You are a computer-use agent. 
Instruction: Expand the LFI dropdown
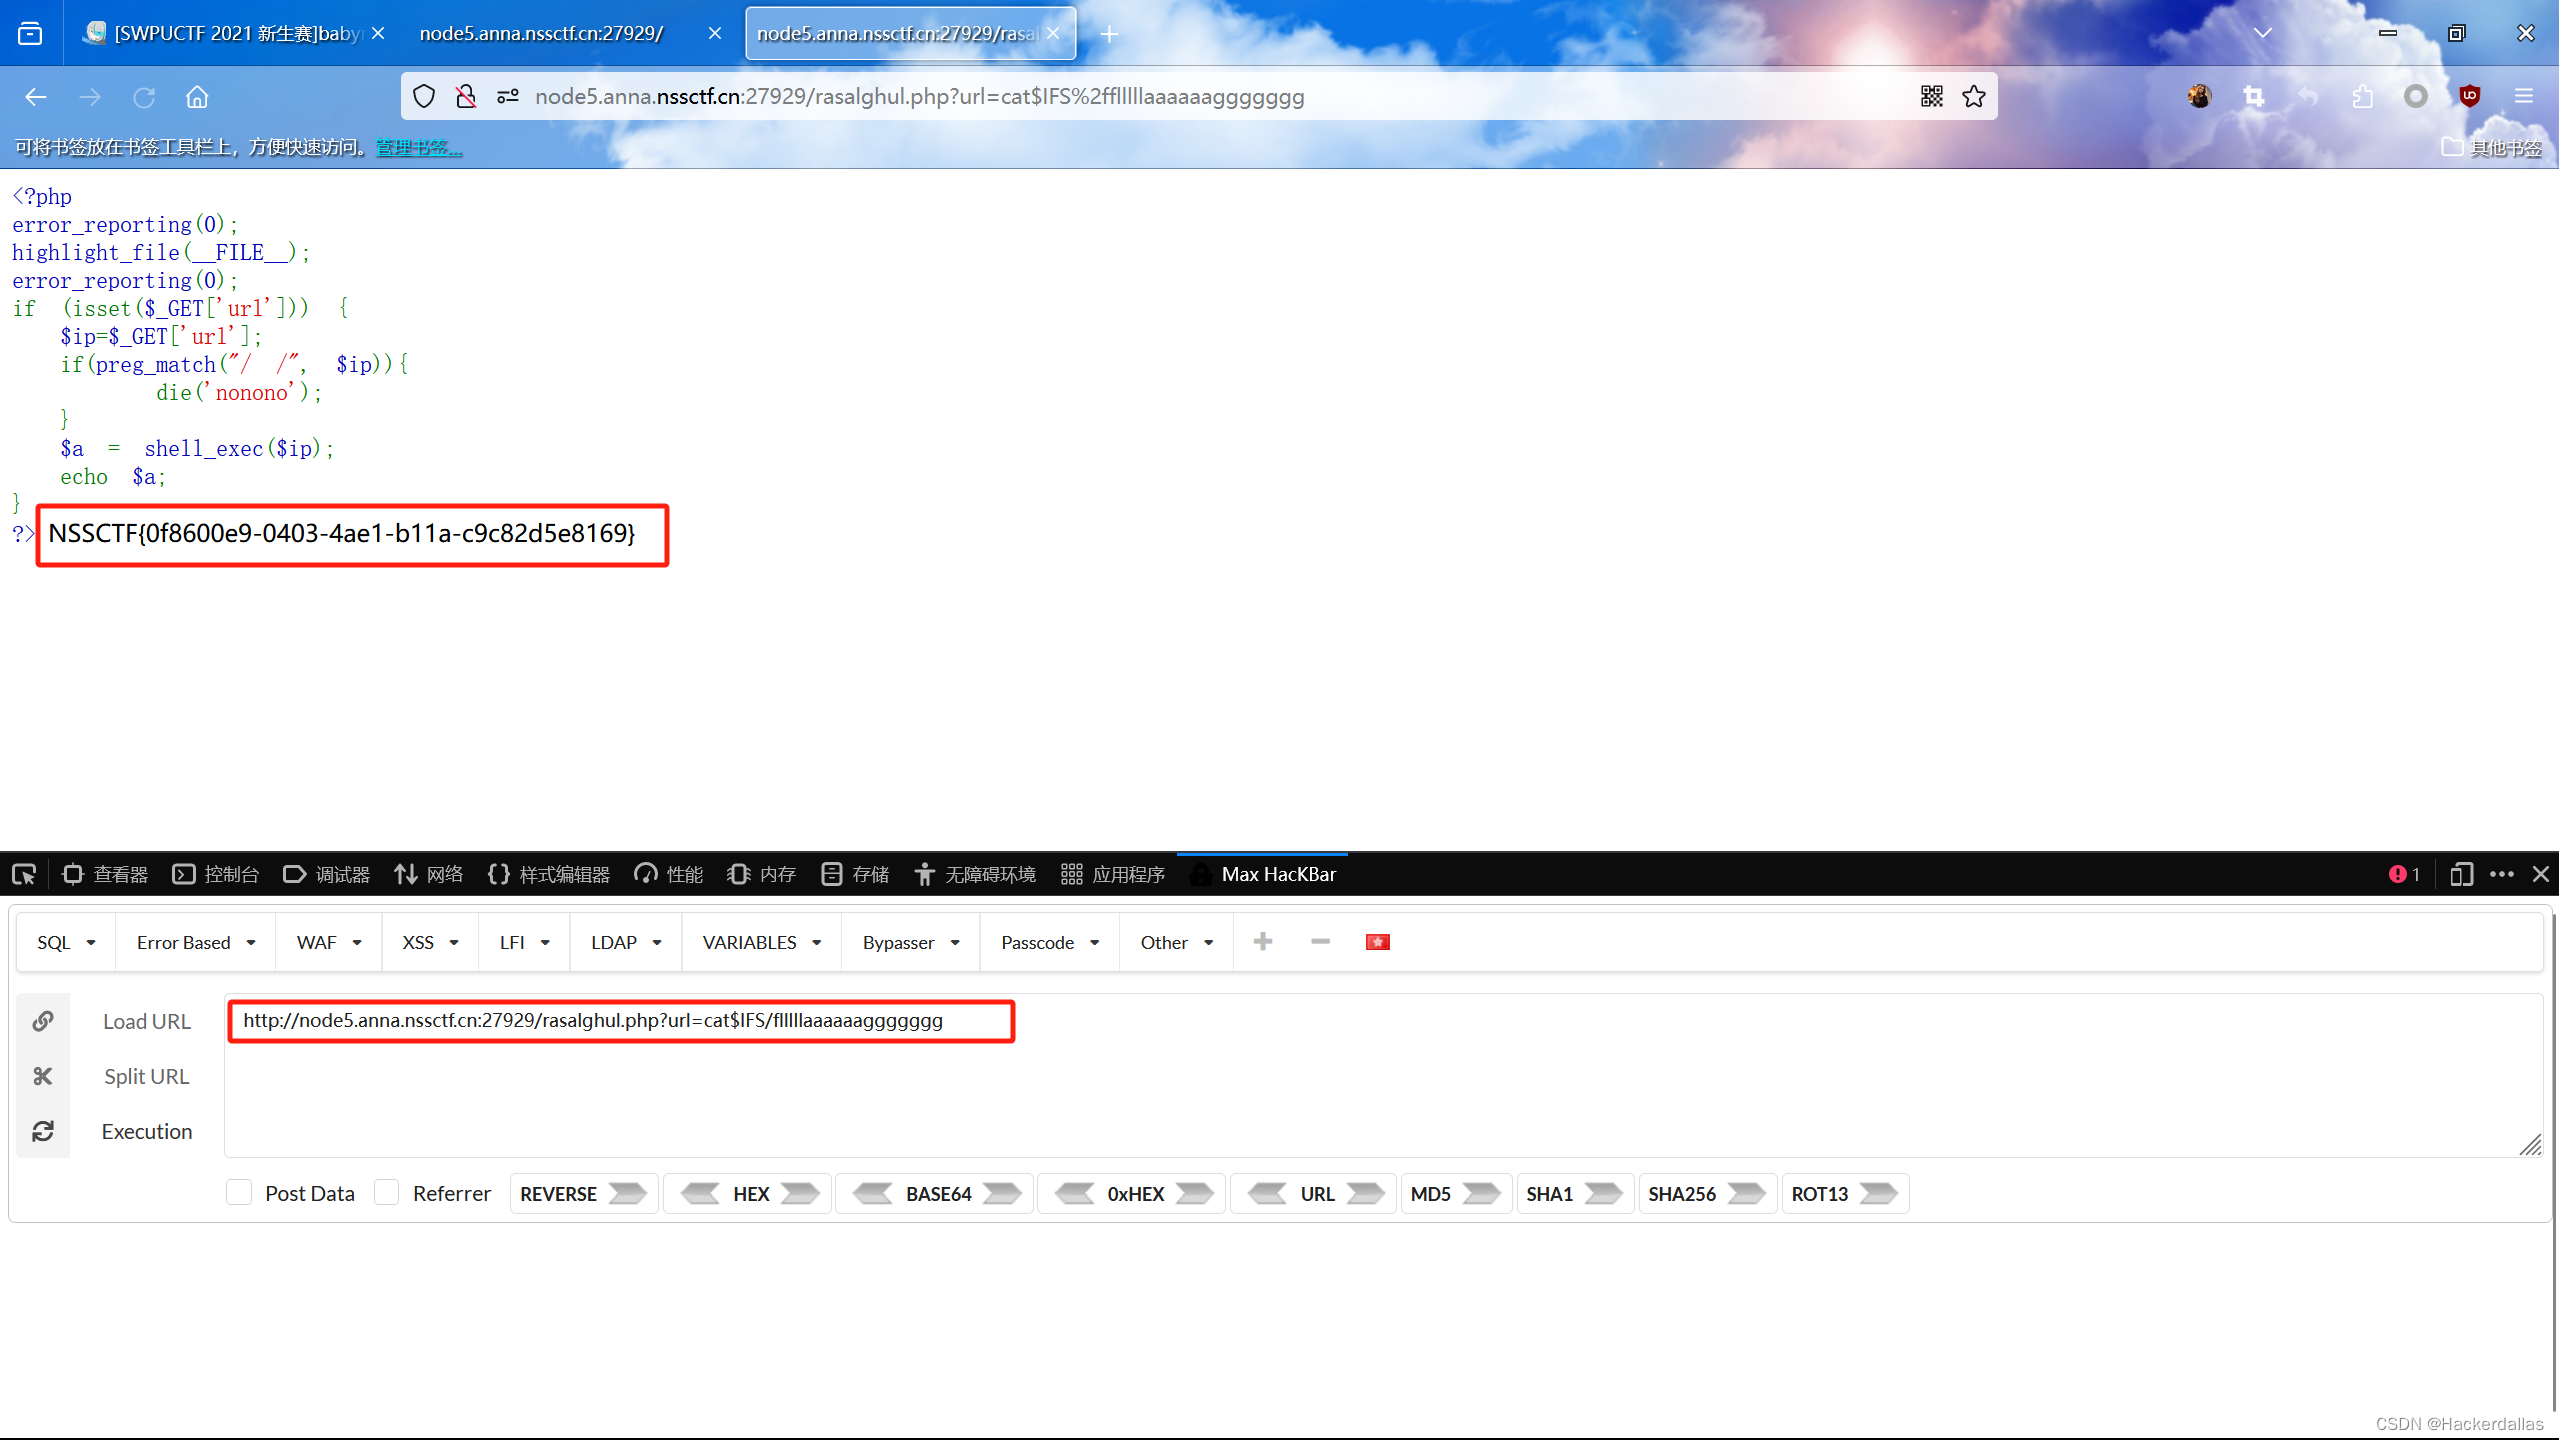click(x=524, y=942)
